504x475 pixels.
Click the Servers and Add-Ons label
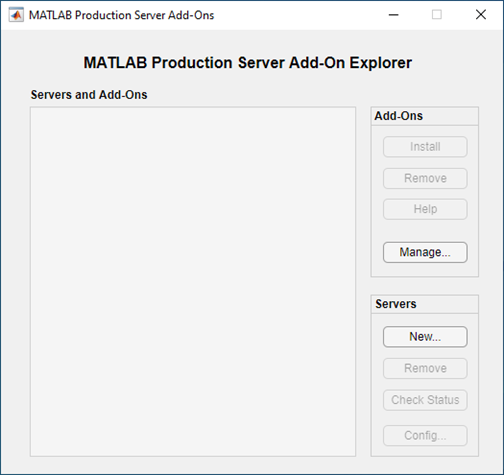(89, 95)
